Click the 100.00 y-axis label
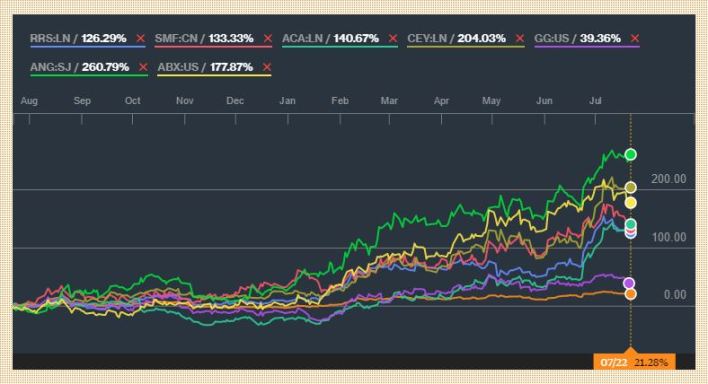The height and width of the screenshot is (384, 708). [669, 237]
